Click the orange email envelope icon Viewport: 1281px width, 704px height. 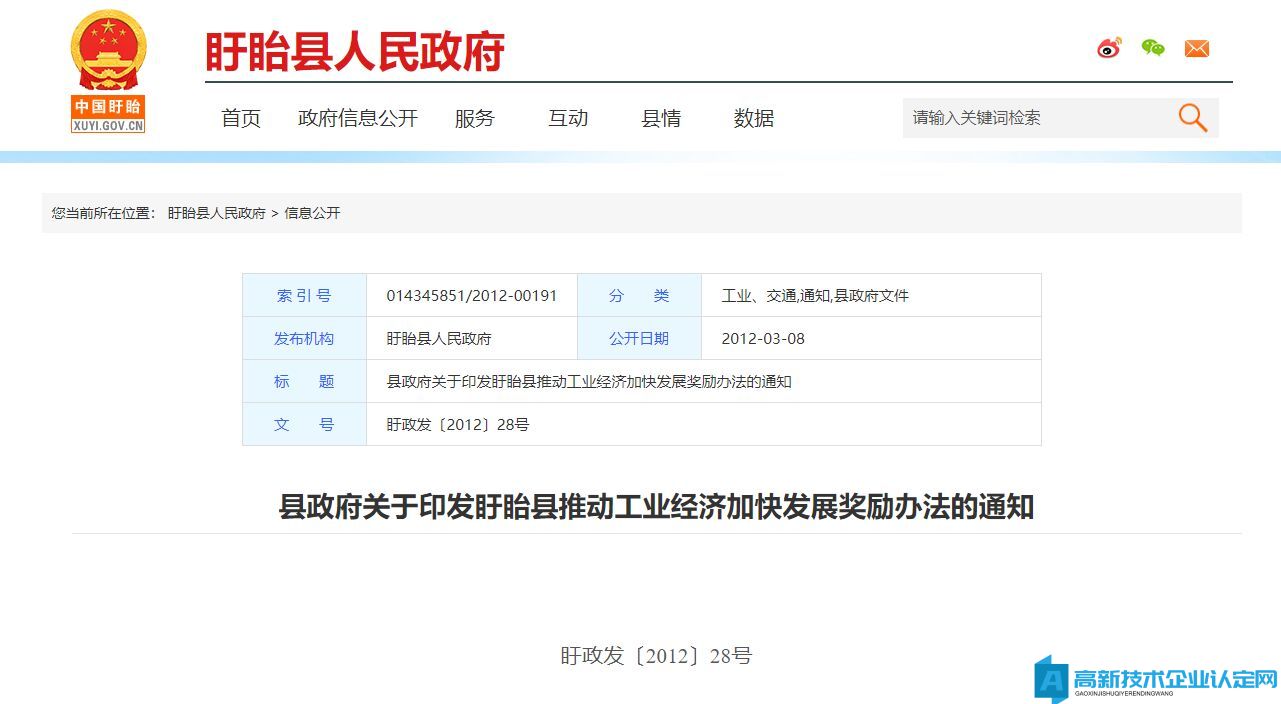[1197, 48]
